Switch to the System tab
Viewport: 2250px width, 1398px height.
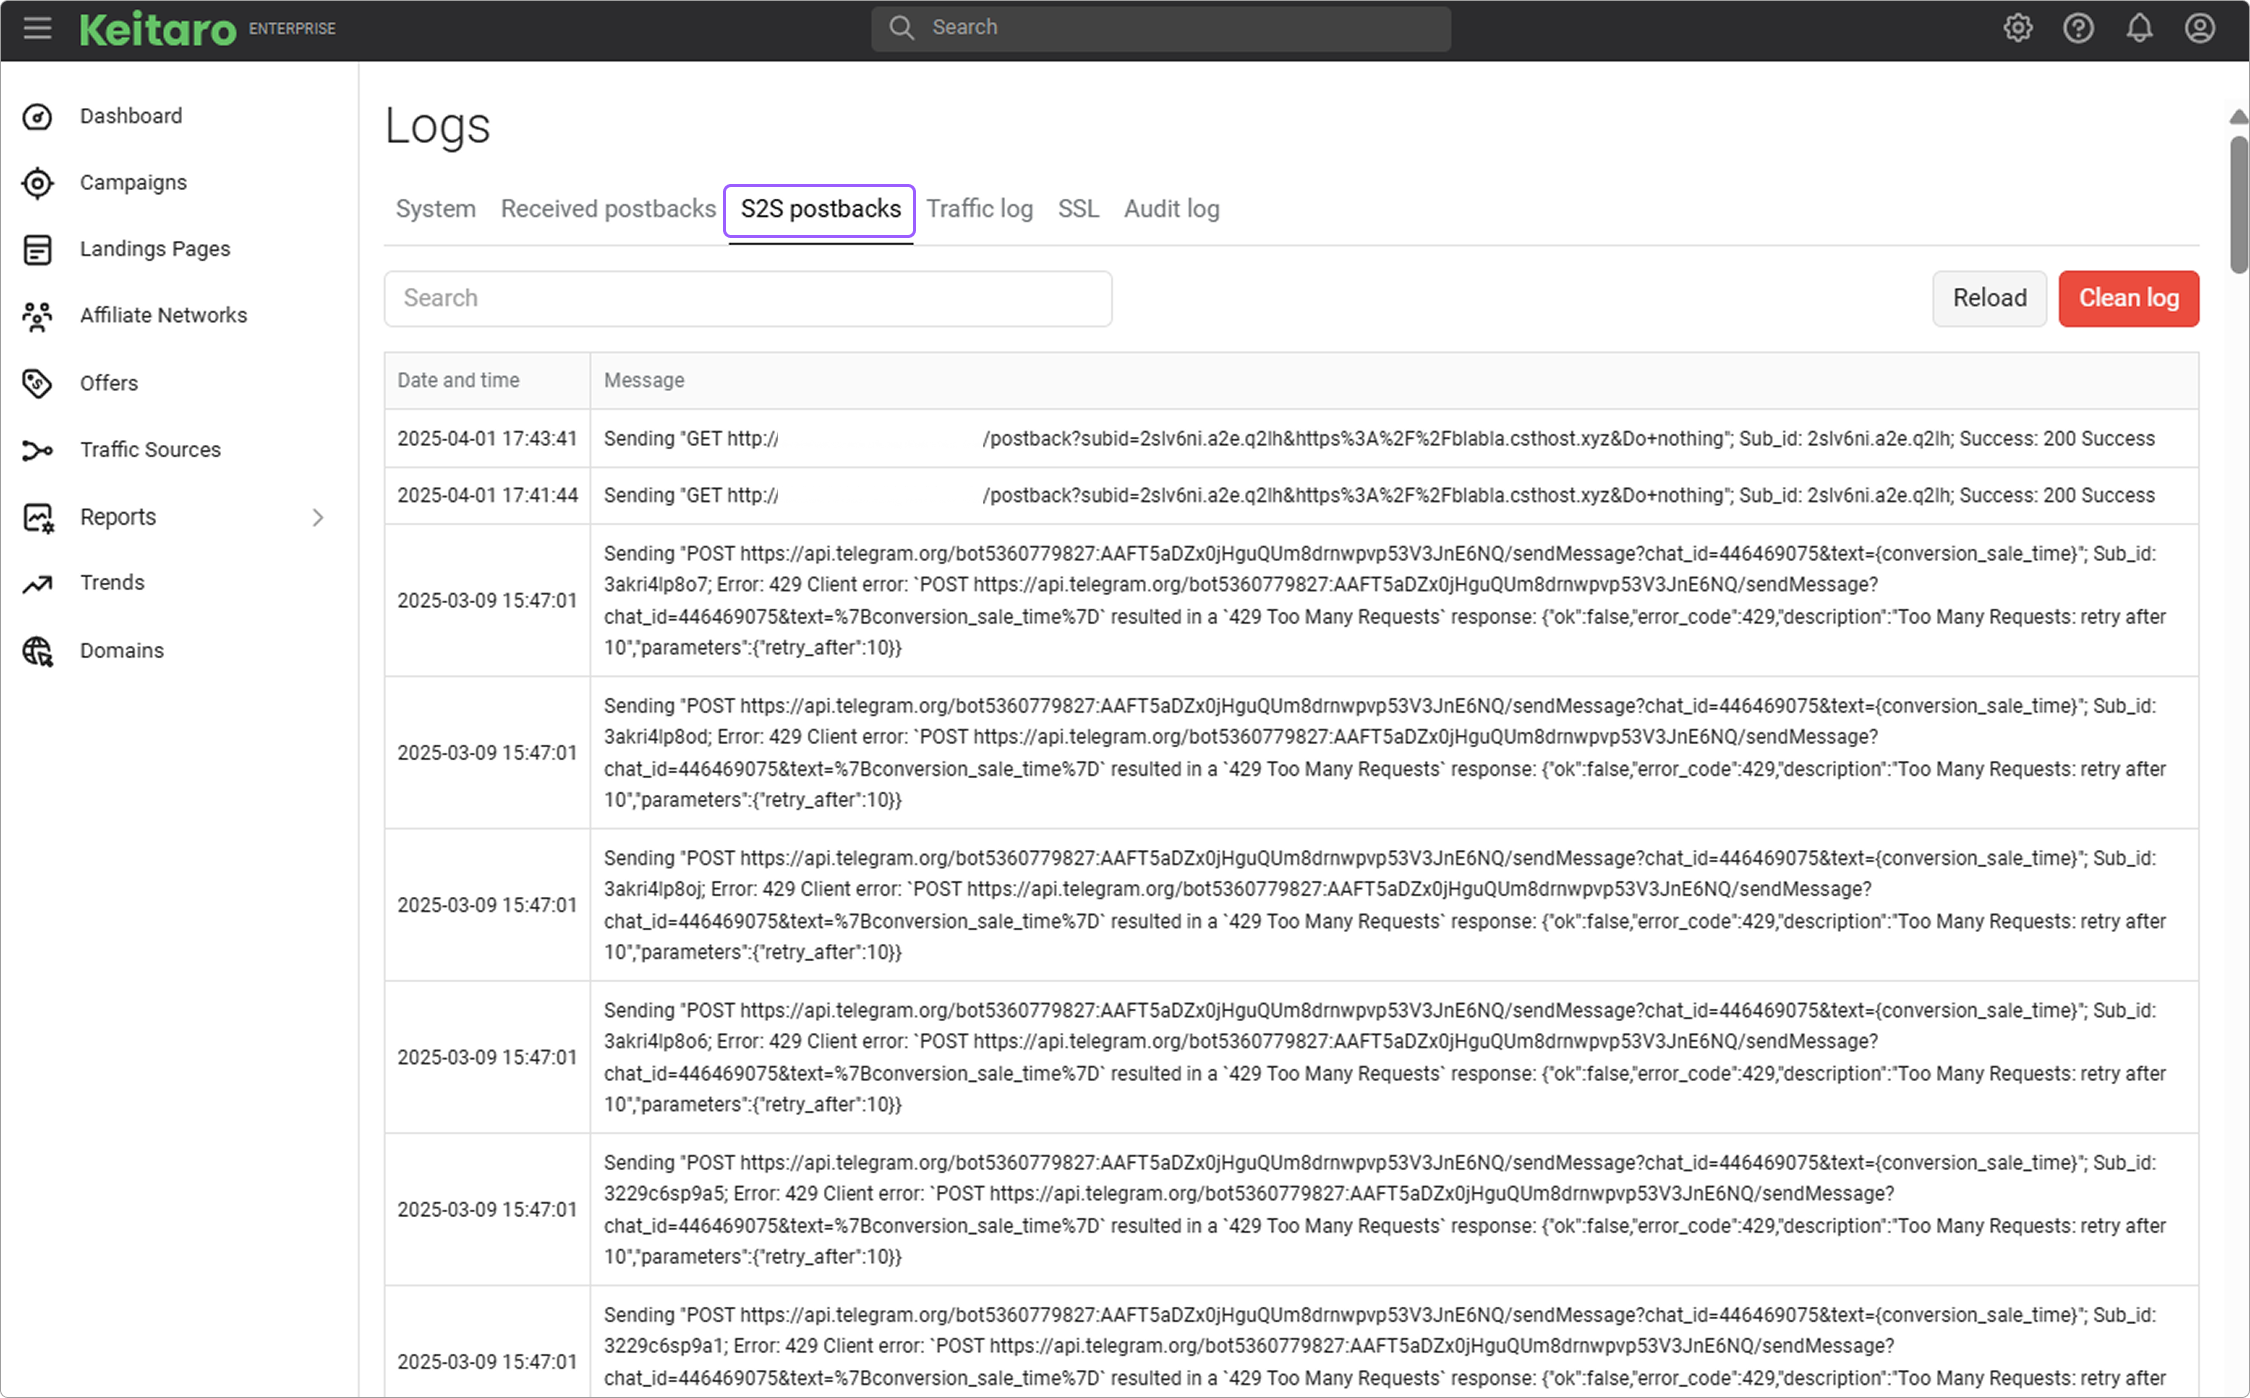tap(435, 209)
